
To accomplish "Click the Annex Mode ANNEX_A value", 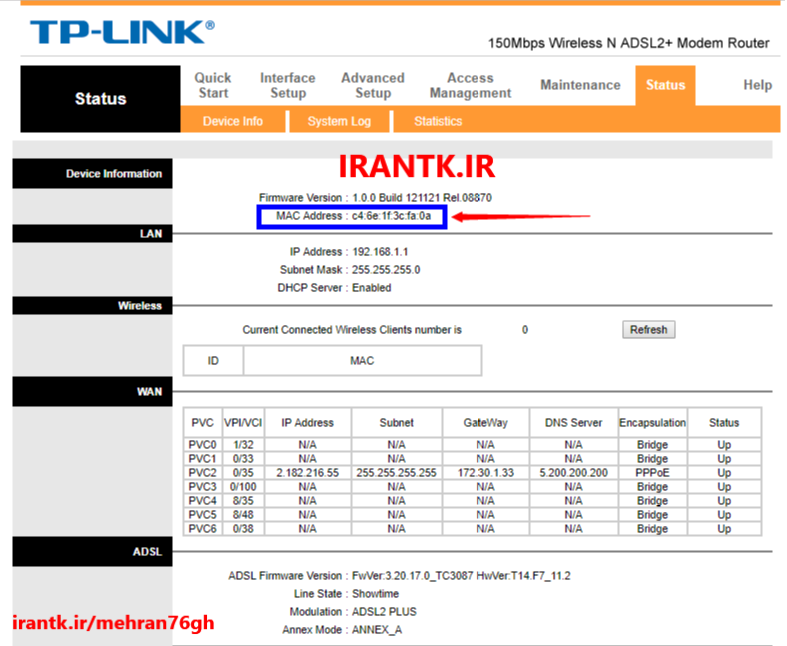I will (x=376, y=630).
